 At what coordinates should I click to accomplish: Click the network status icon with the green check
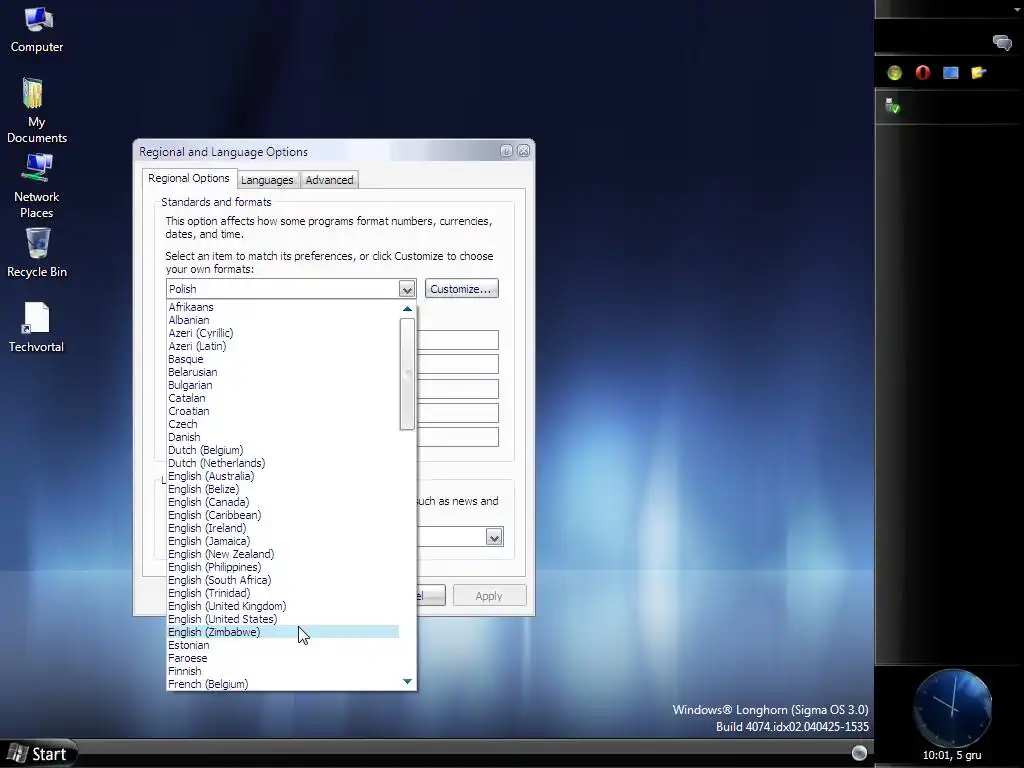[x=892, y=106]
